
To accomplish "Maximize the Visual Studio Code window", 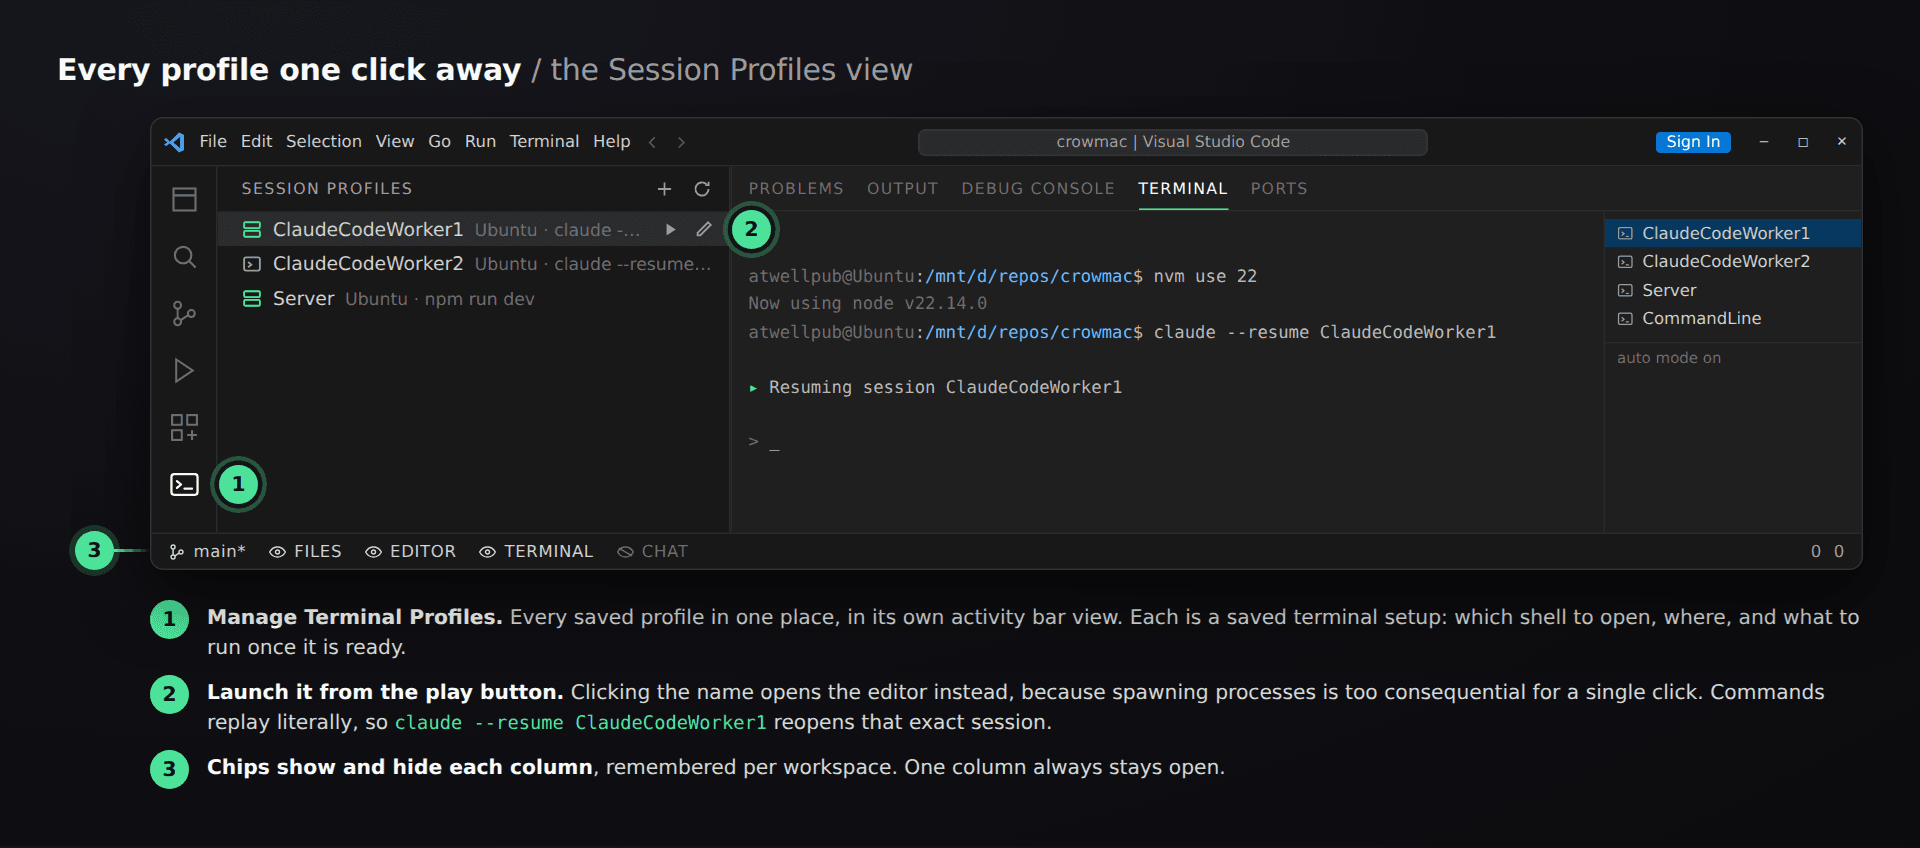I will (x=1803, y=142).
